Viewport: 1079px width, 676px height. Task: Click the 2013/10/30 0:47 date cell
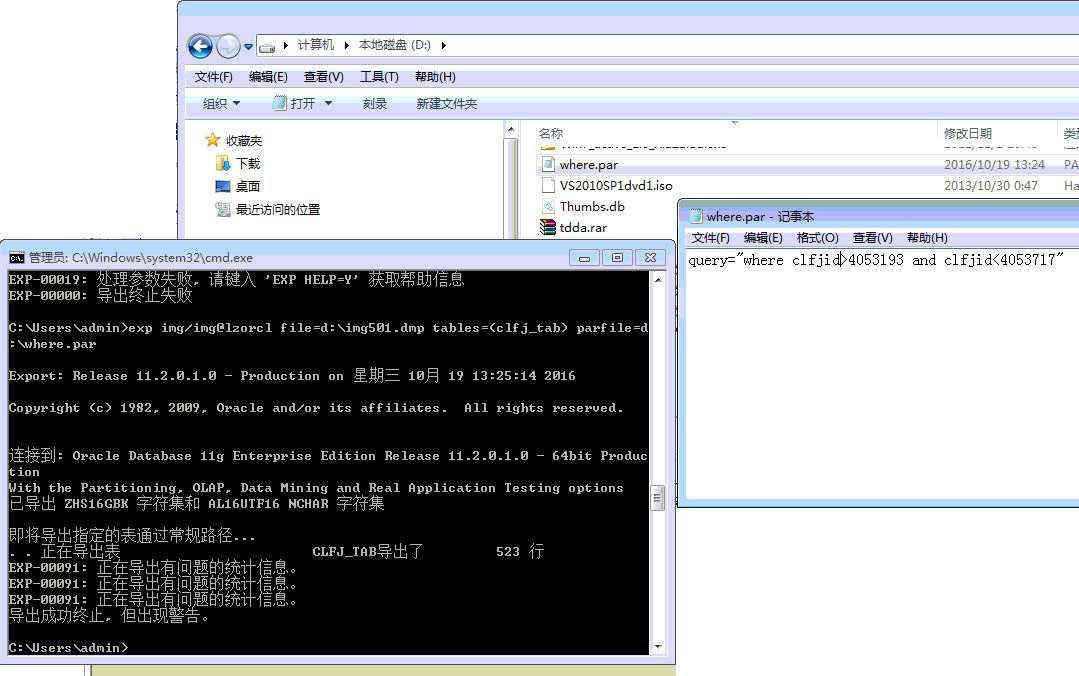990,186
